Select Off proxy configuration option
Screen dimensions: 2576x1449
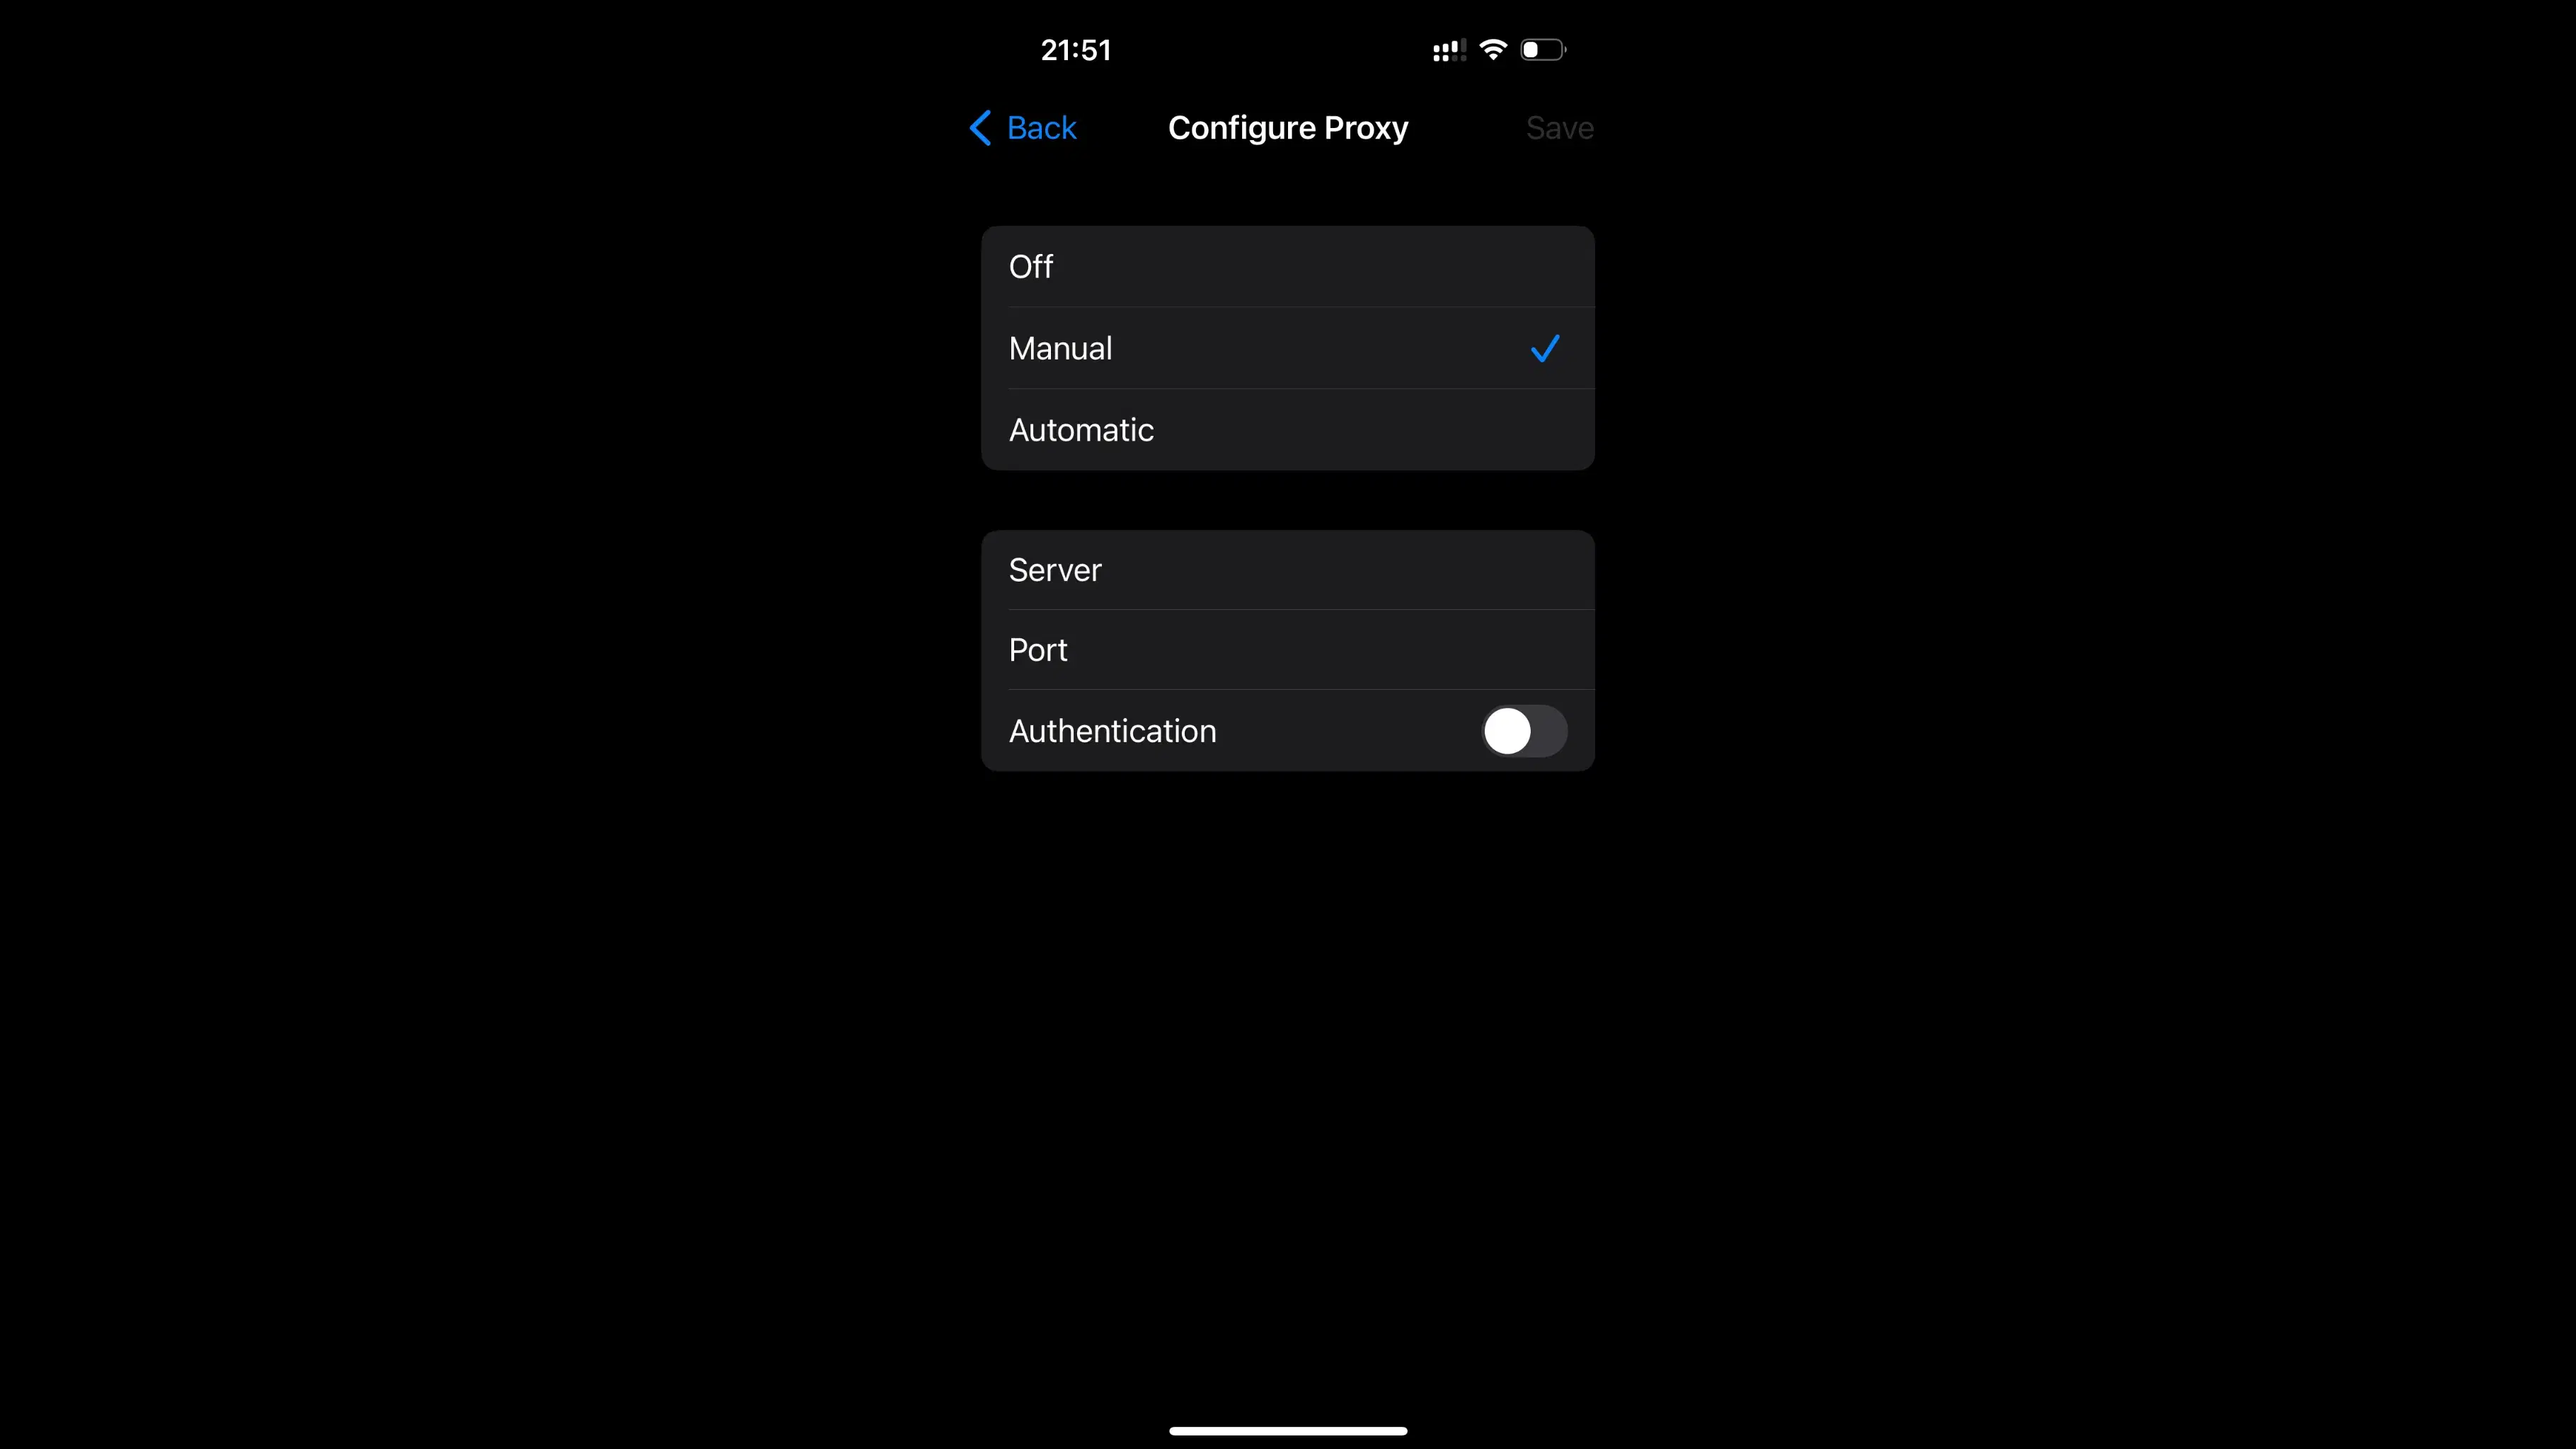point(1288,265)
